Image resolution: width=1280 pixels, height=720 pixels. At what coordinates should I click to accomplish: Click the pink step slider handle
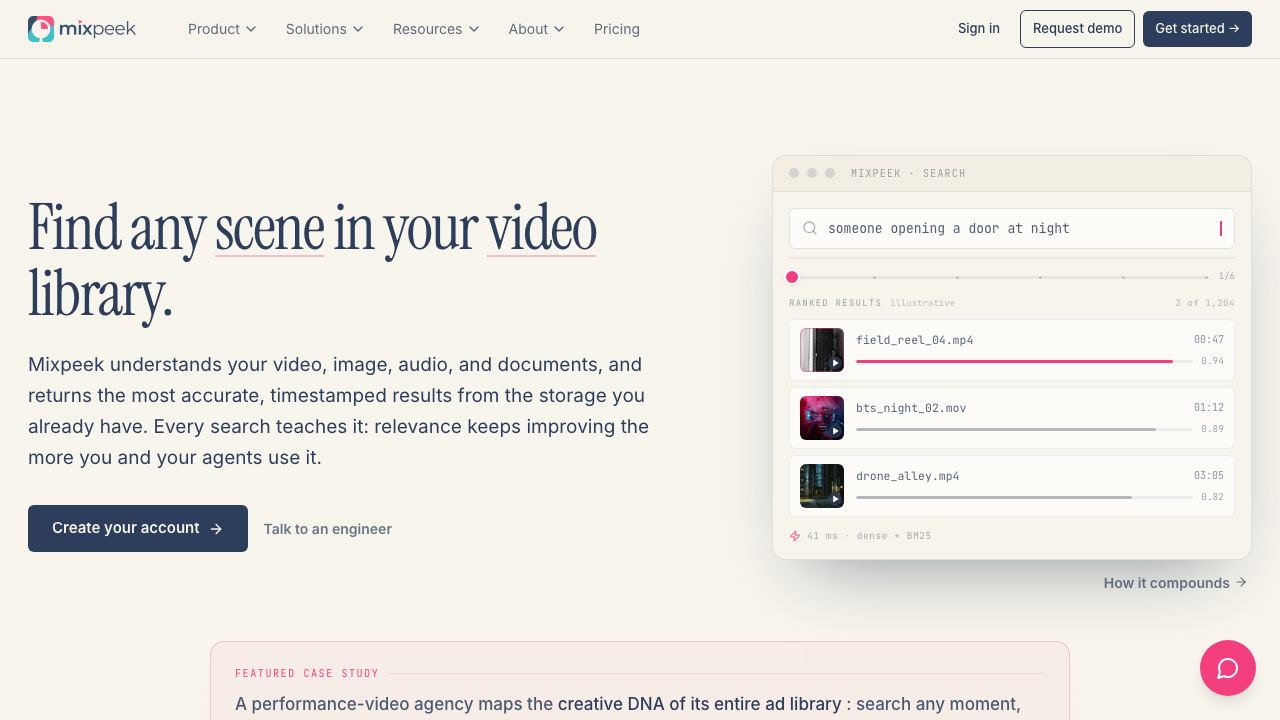pyautogui.click(x=792, y=277)
